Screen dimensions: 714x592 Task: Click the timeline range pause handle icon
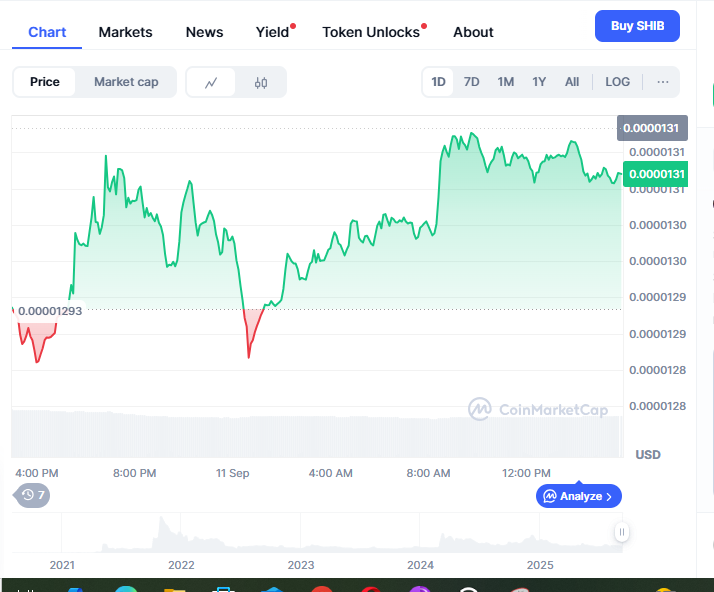point(621,533)
